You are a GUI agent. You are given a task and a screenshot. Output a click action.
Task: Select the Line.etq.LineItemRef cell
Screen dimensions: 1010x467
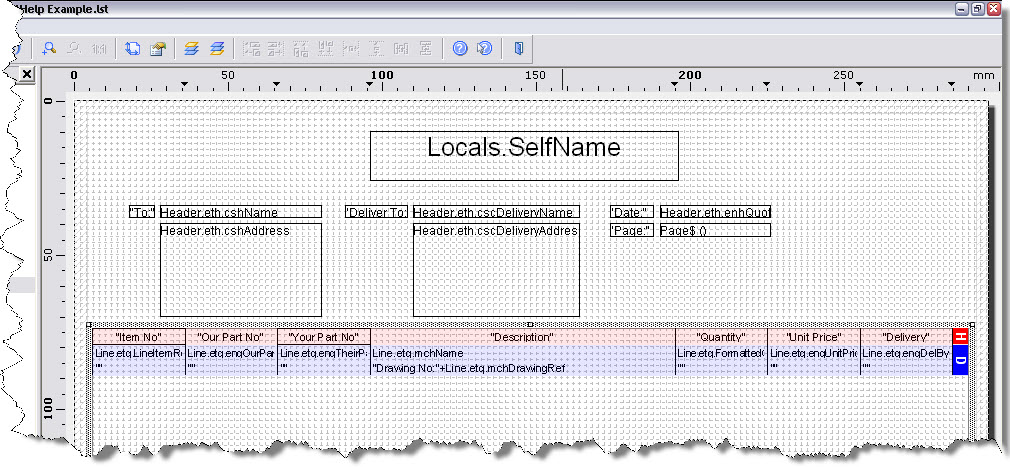139,353
